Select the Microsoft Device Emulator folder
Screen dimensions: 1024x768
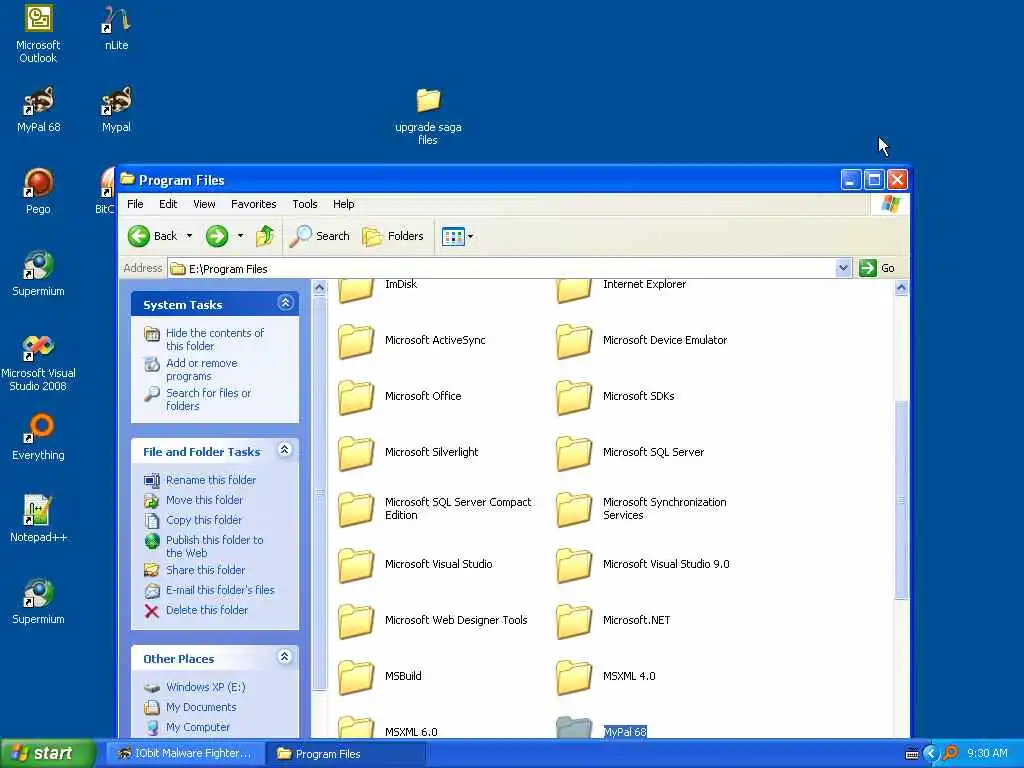(x=642, y=341)
